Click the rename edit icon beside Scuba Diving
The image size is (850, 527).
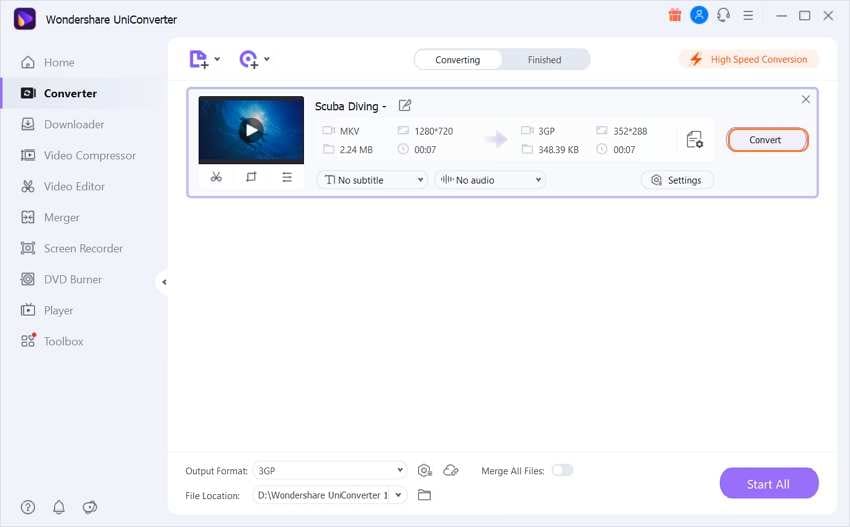[x=404, y=105]
